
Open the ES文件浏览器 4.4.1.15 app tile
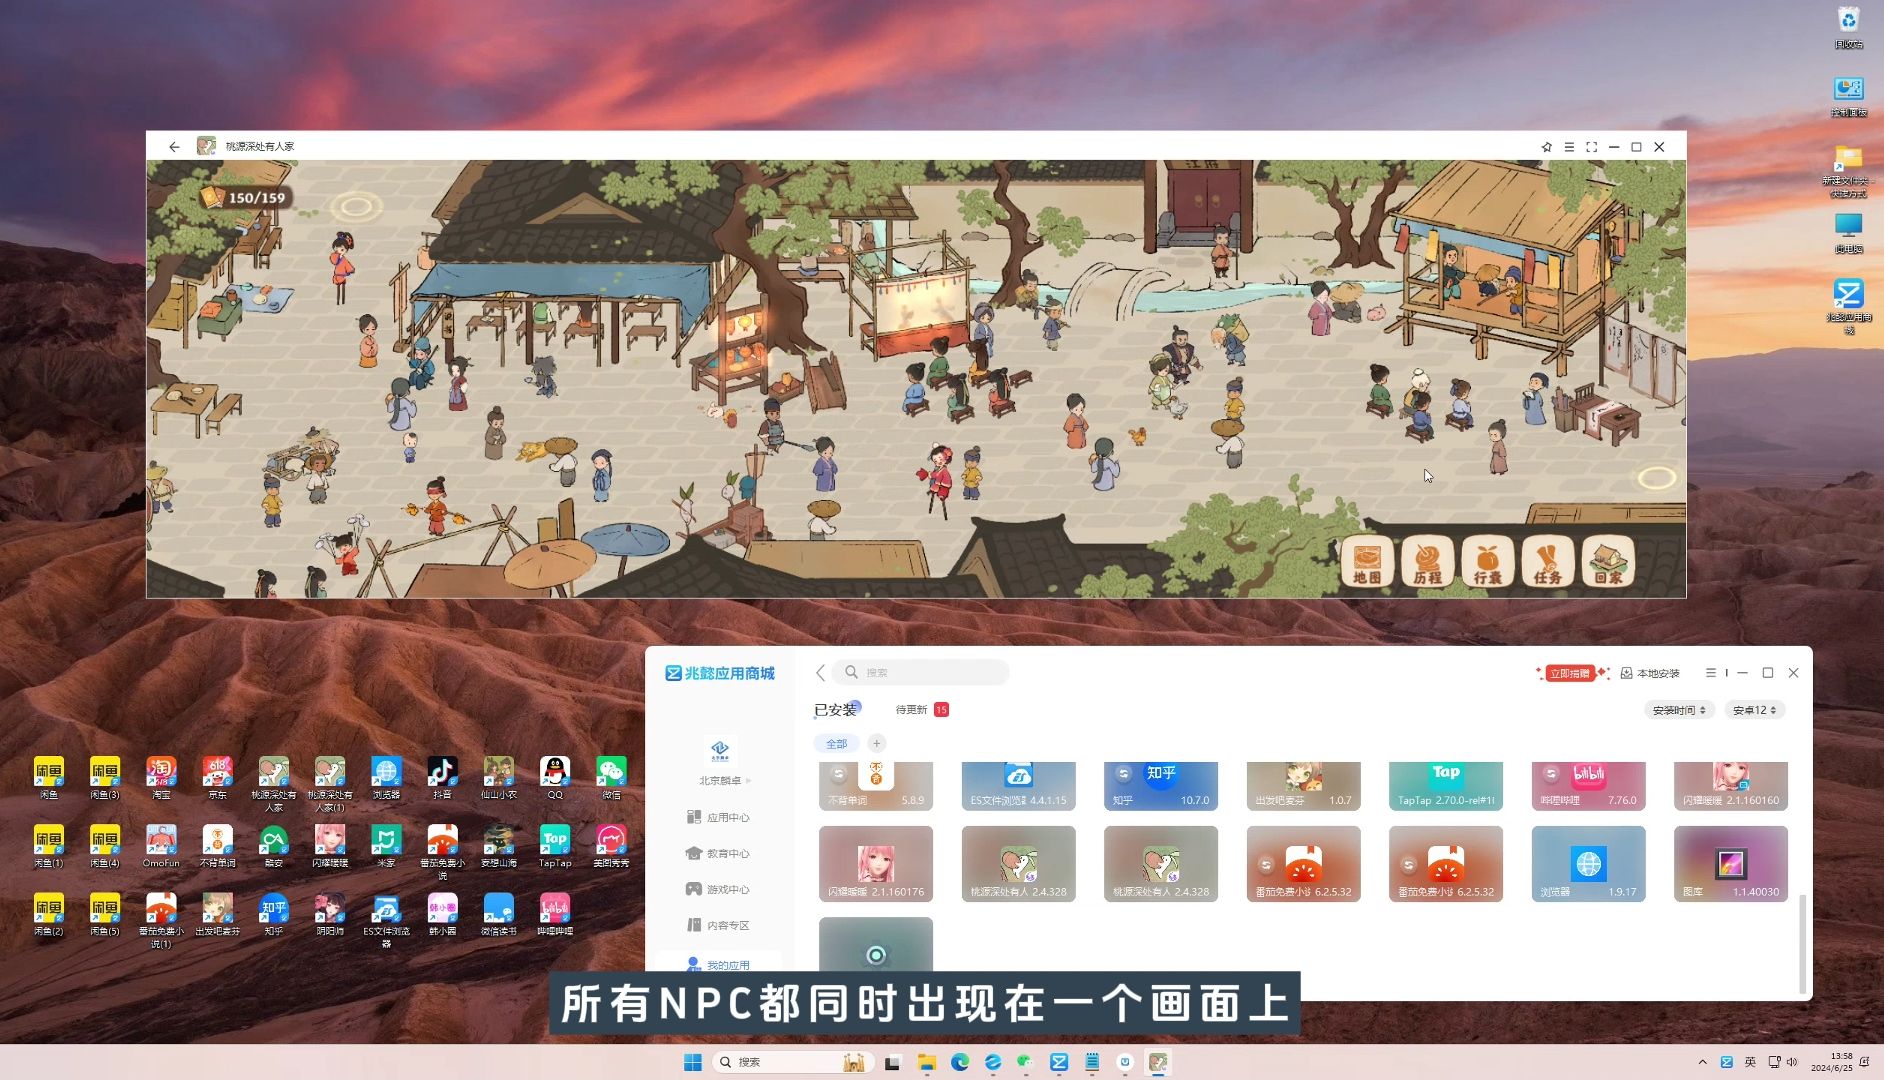(1018, 786)
